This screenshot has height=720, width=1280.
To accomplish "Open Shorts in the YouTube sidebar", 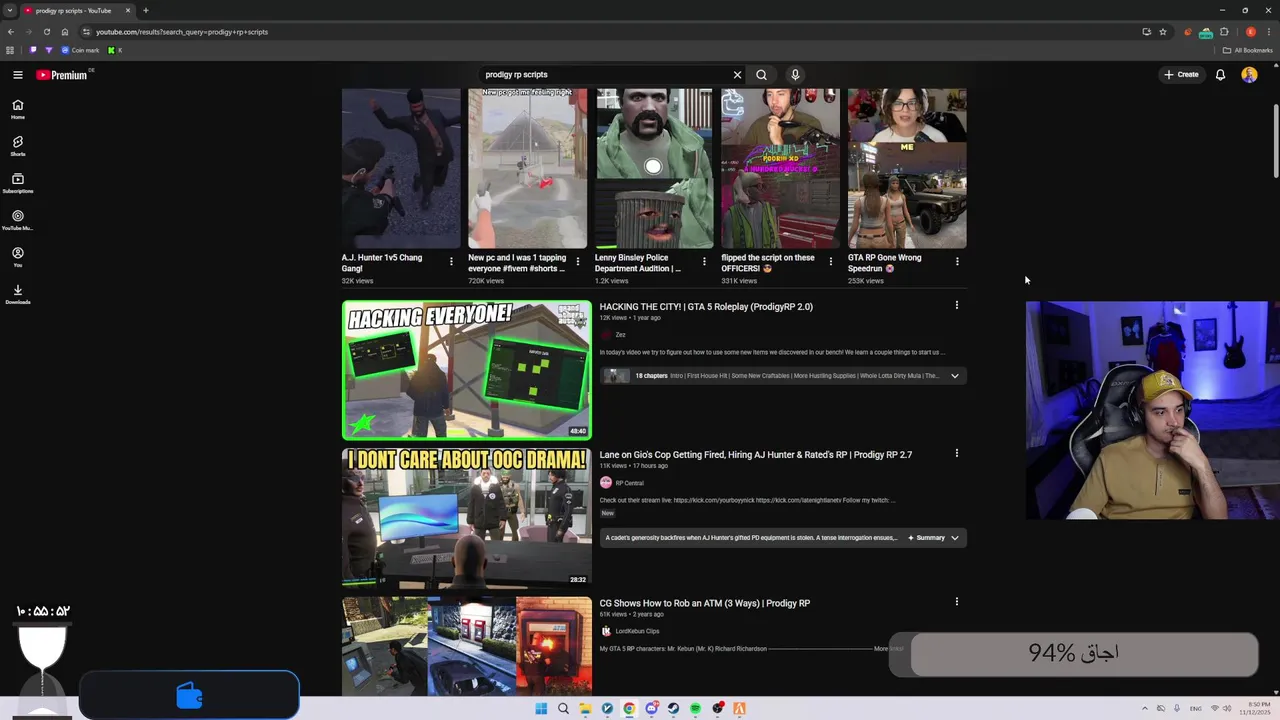I will (18, 146).
